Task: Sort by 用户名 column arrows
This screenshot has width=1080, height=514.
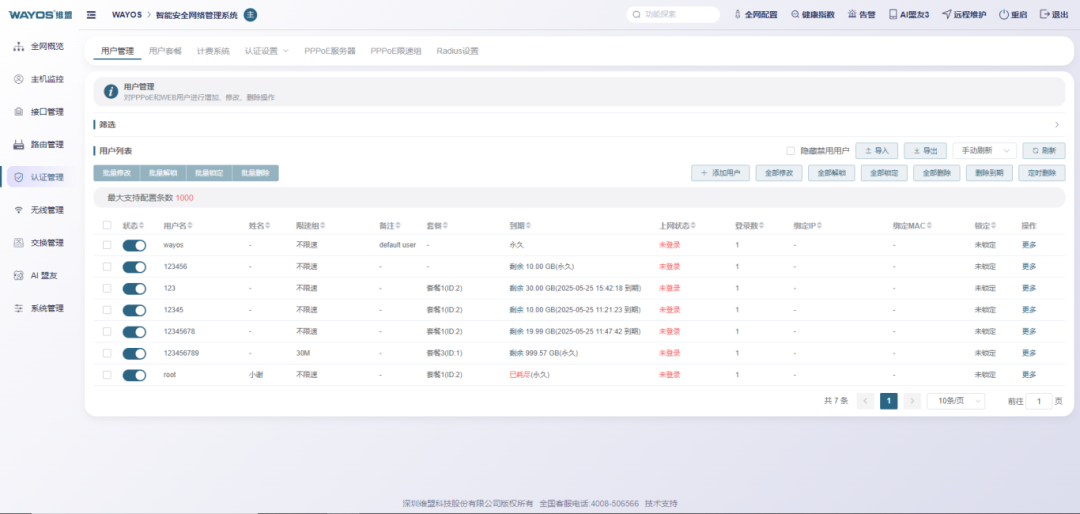Action: pyautogui.click(x=191, y=225)
